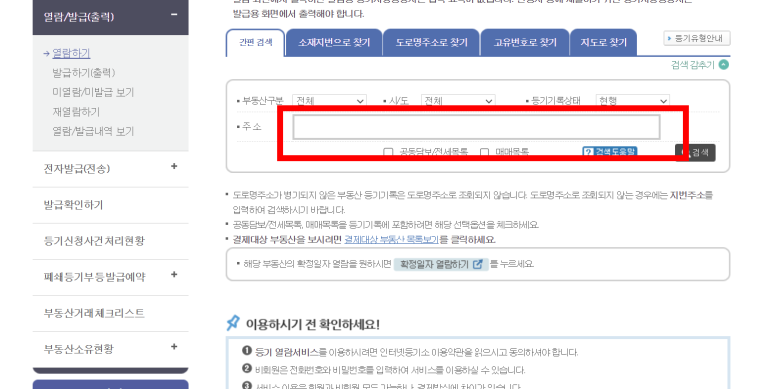
Task: Click the external link icon on 확정일자 열람하기
Action: (x=477, y=264)
